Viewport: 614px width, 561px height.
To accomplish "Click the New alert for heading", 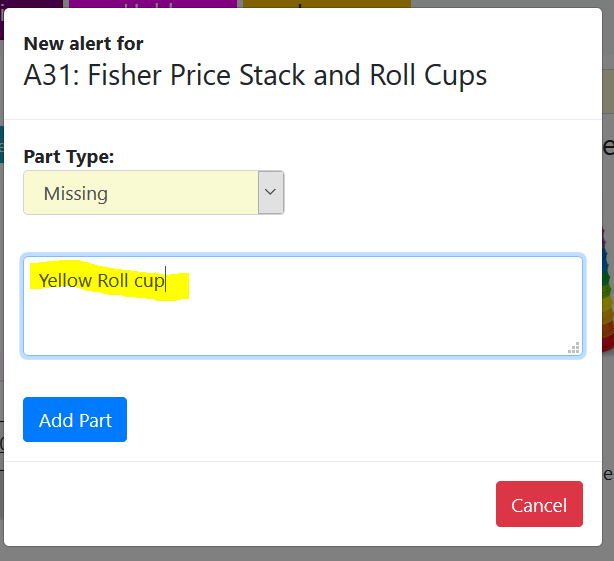I will coord(83,43).
